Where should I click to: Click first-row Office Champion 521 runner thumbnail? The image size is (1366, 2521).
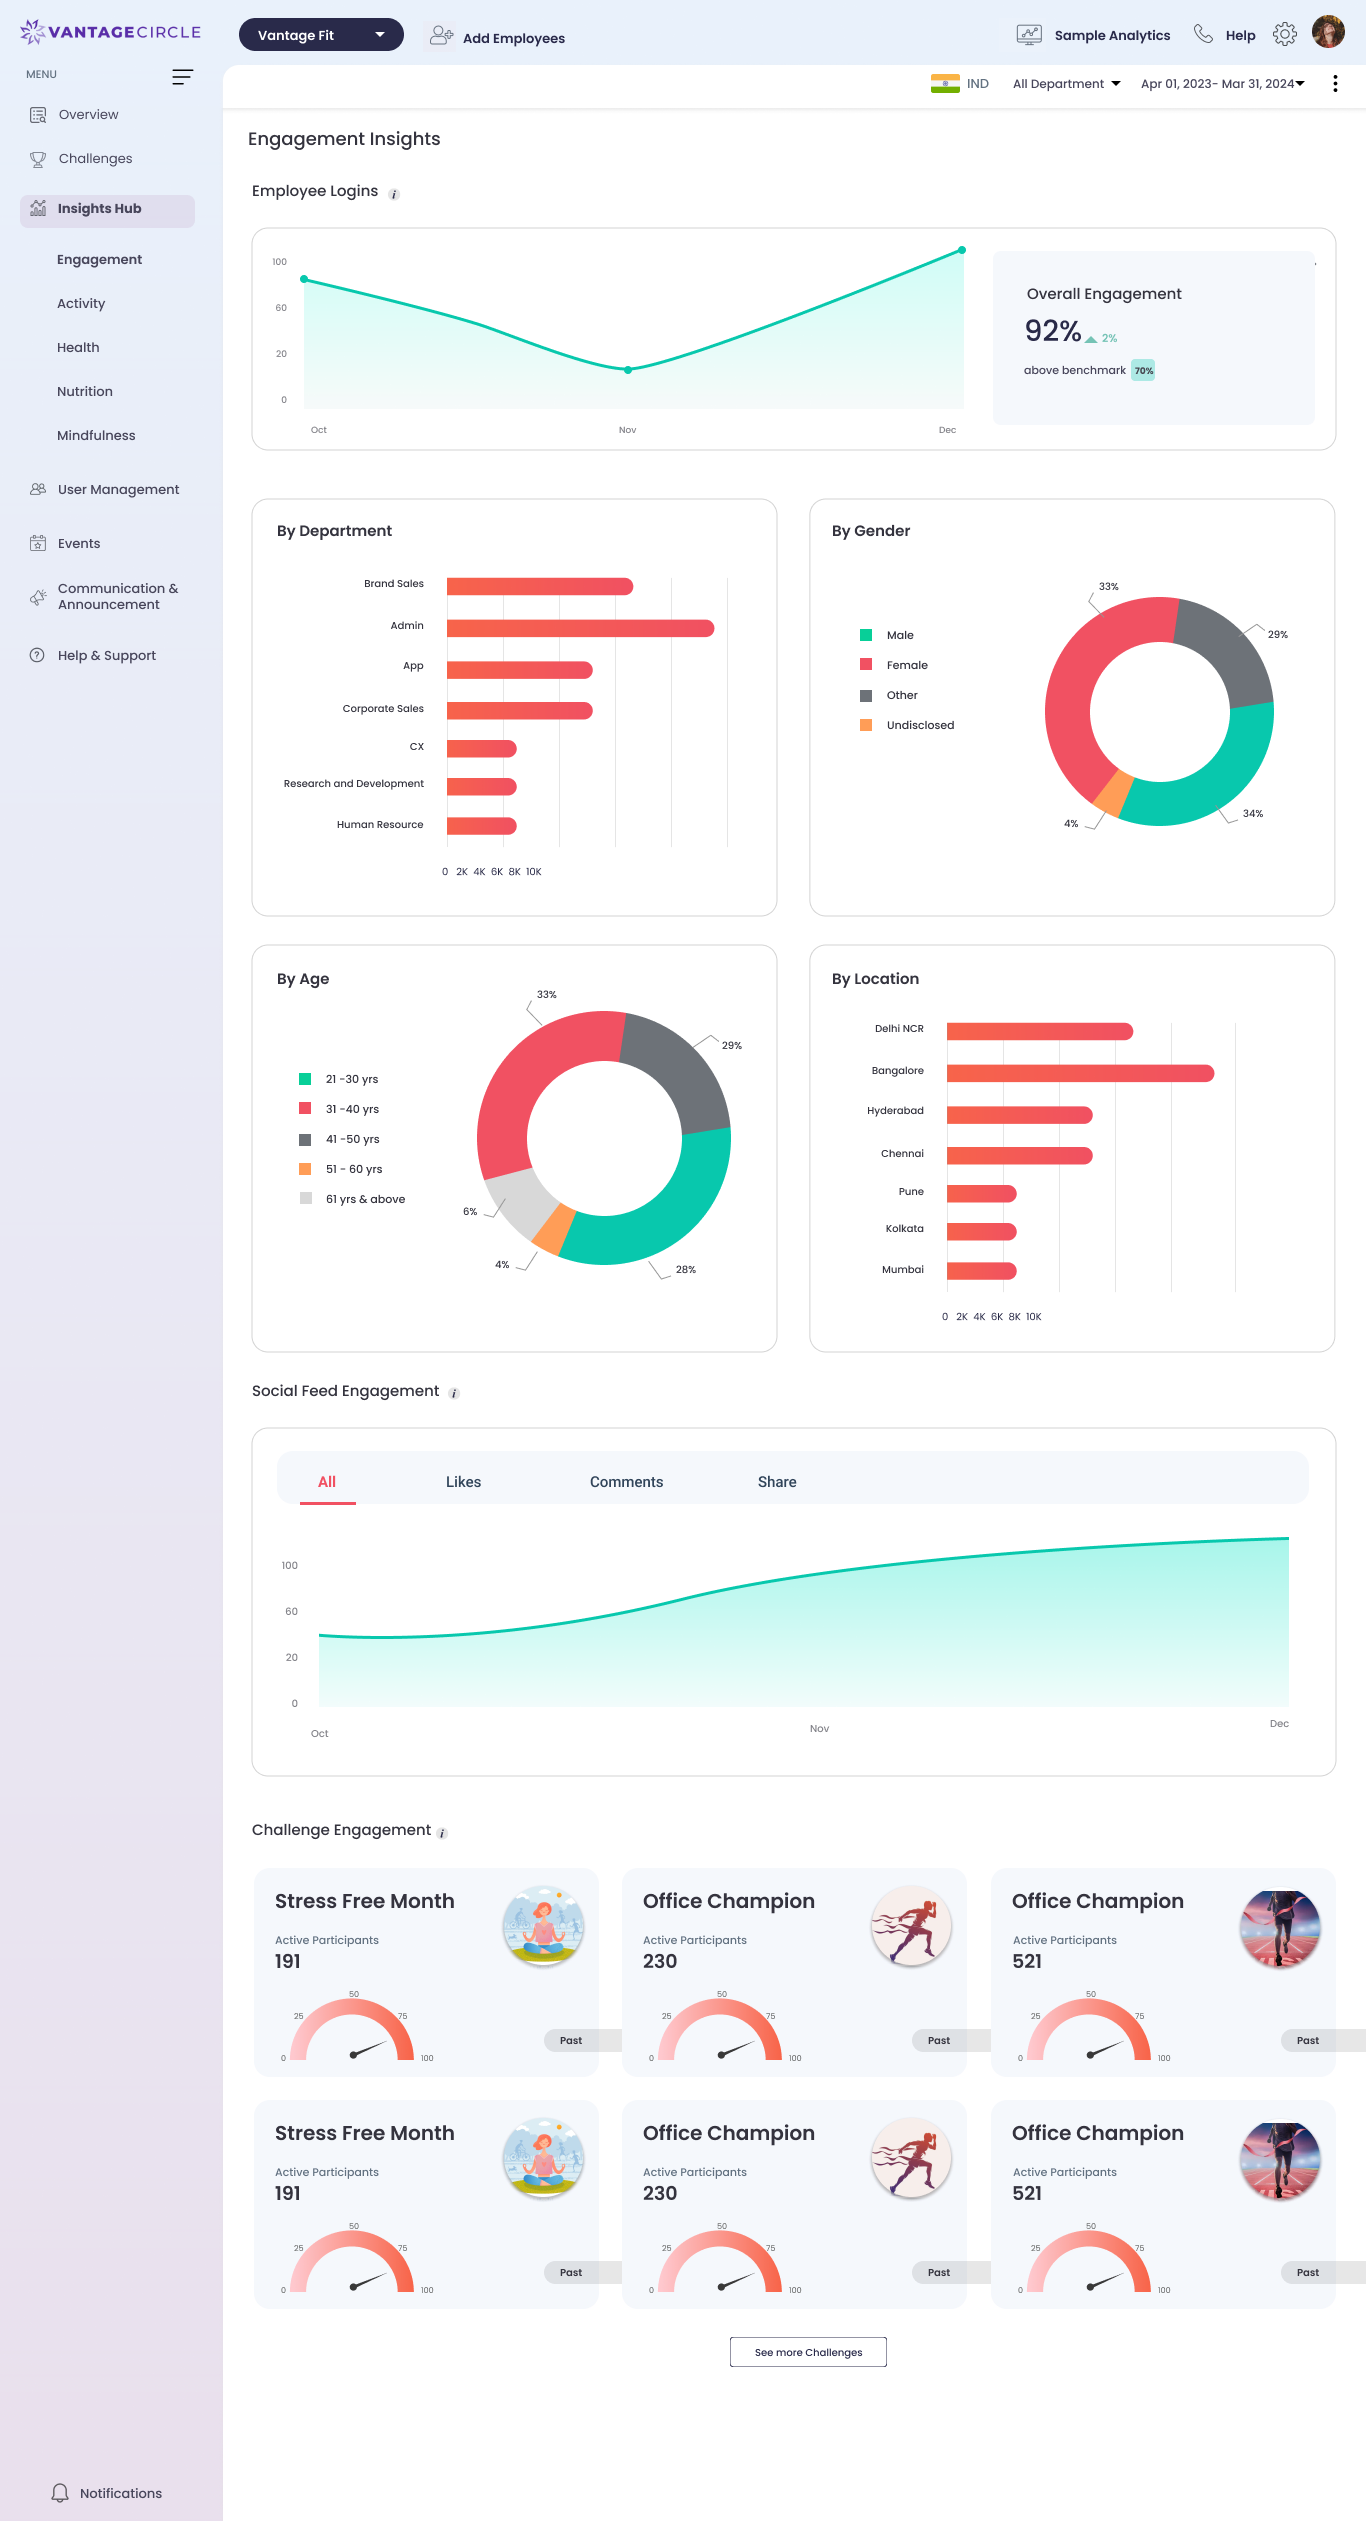pyautogui.click(x=1280, y=1928)
